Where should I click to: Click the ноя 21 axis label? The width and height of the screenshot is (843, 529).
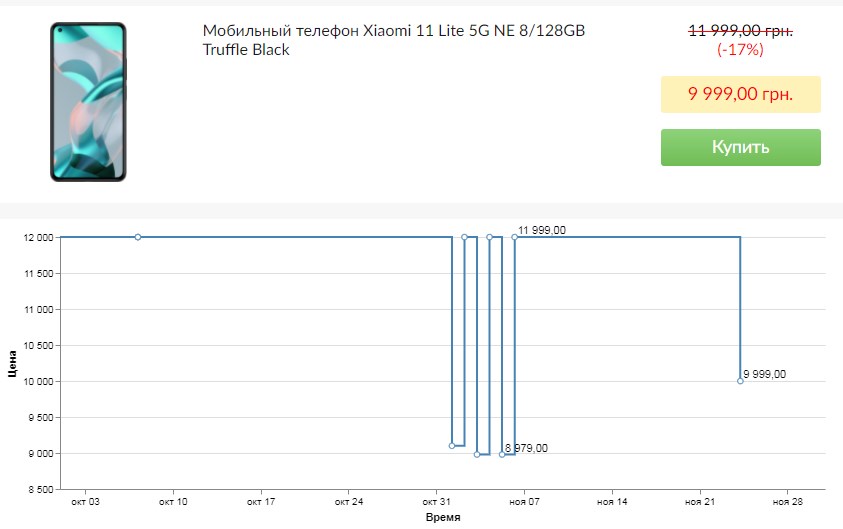point(700,502)
